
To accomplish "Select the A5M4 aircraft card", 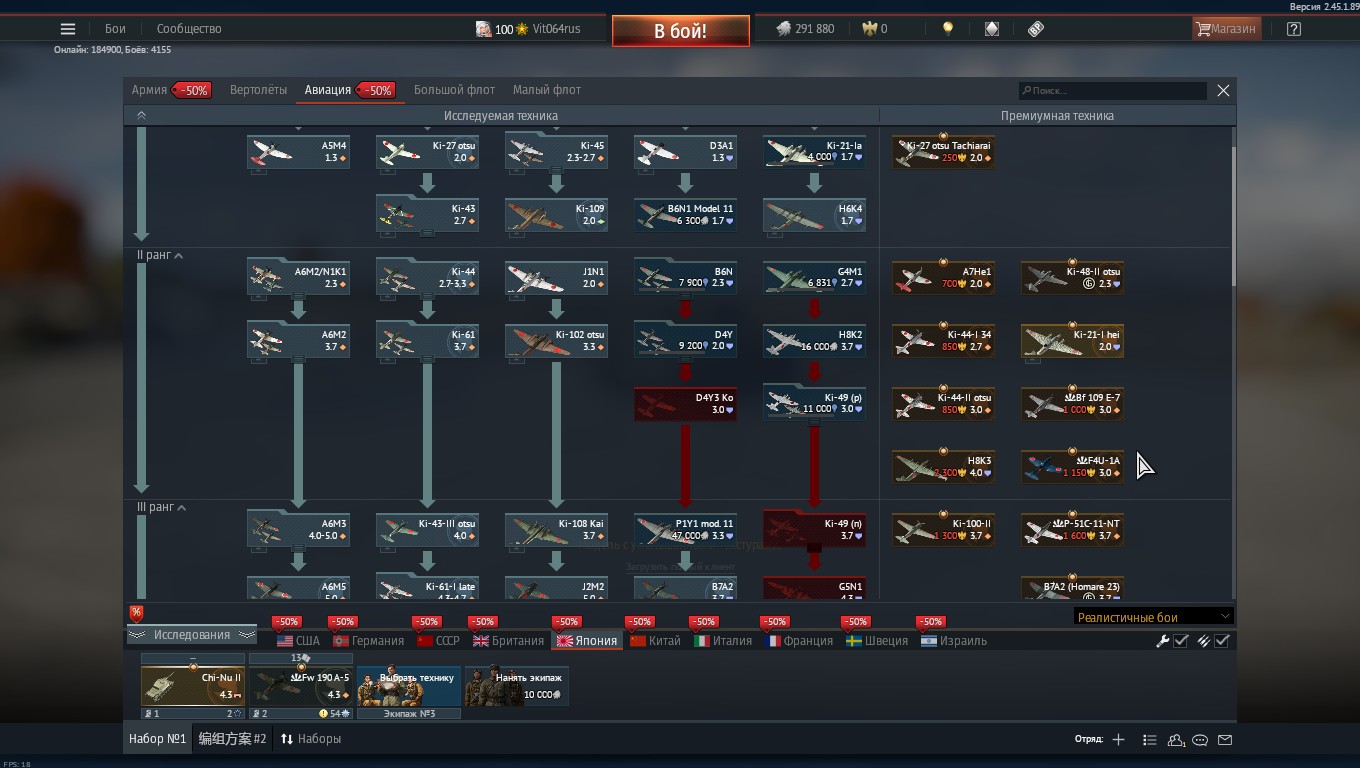I will click(298, 152).
